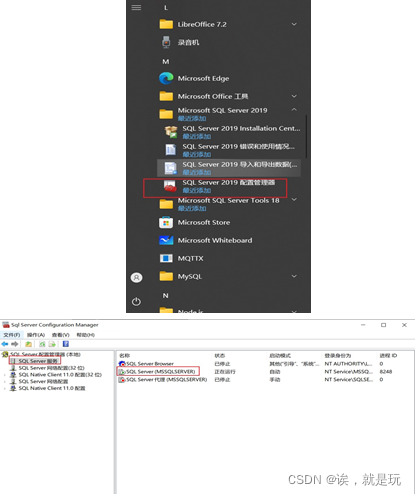Open the 文件(F) menu
This screenshot has height=496, width=416.
pos(12,335)
